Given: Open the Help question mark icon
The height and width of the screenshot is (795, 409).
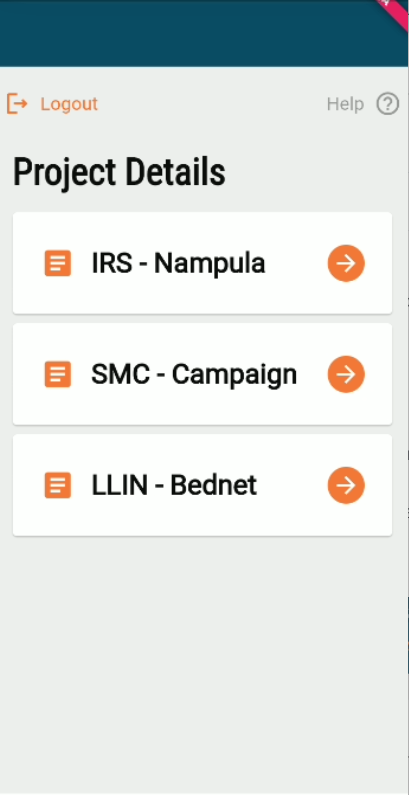Looking at the screenshot, I should point(388,104).
